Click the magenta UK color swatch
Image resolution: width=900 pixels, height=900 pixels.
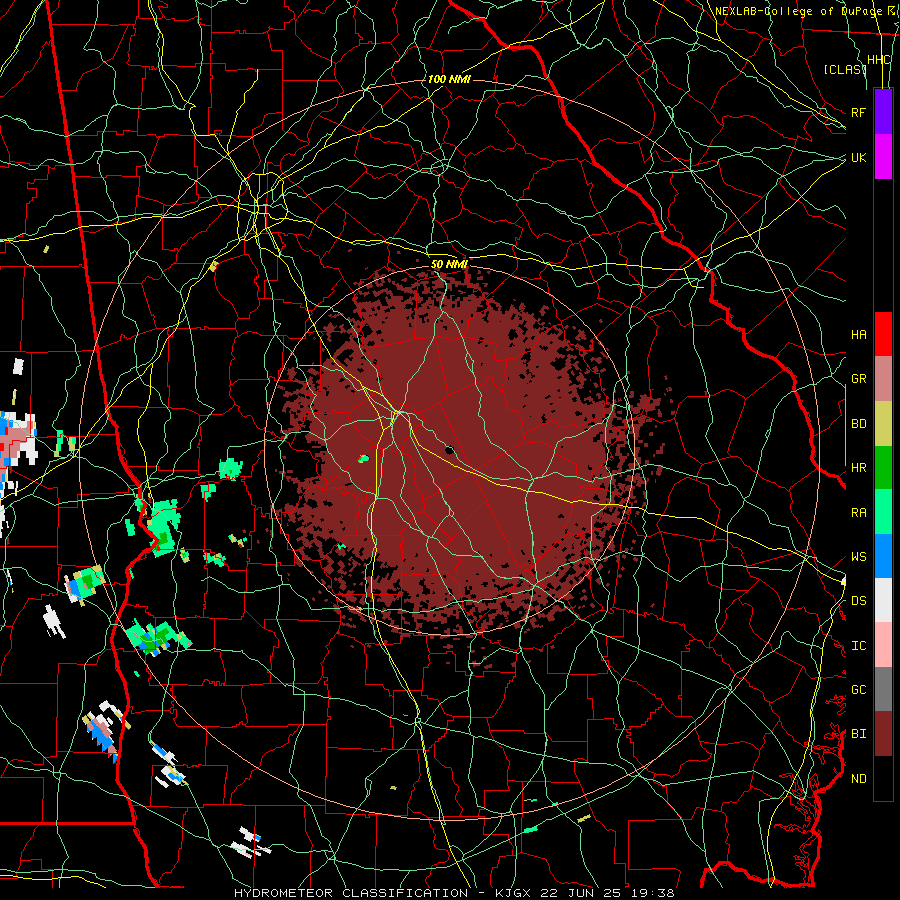[x=883, y=157]
